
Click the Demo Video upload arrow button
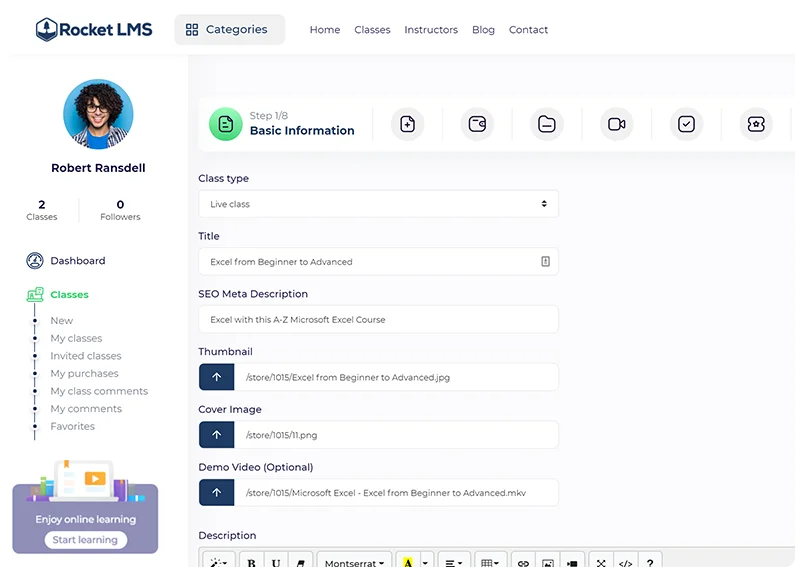tap(217, 493)
